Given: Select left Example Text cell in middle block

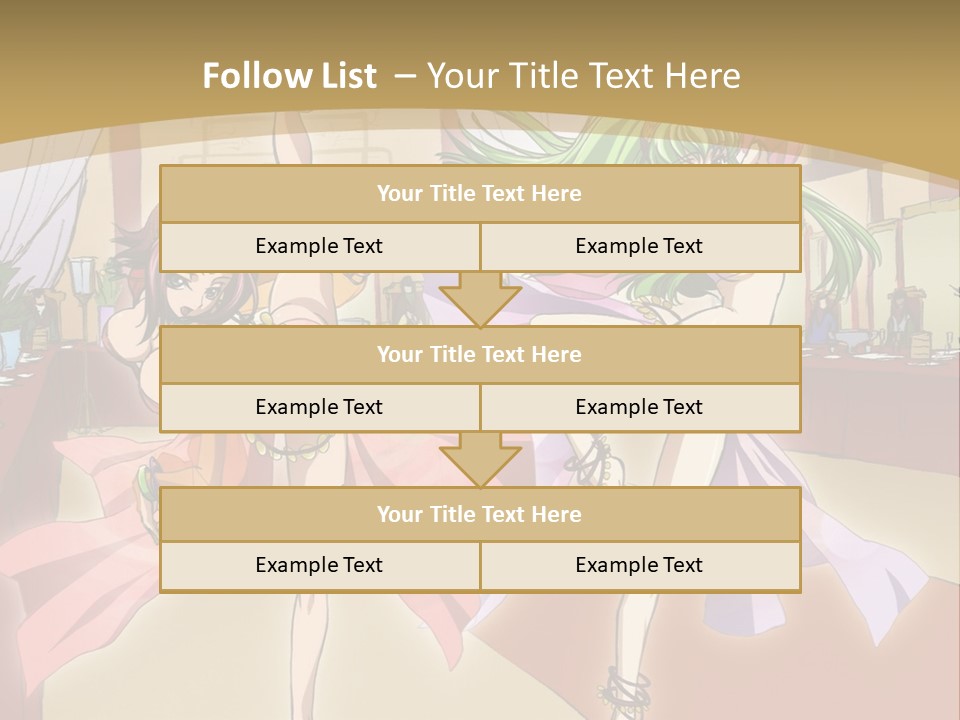Looking at the screenshot, I should point(319,407).
